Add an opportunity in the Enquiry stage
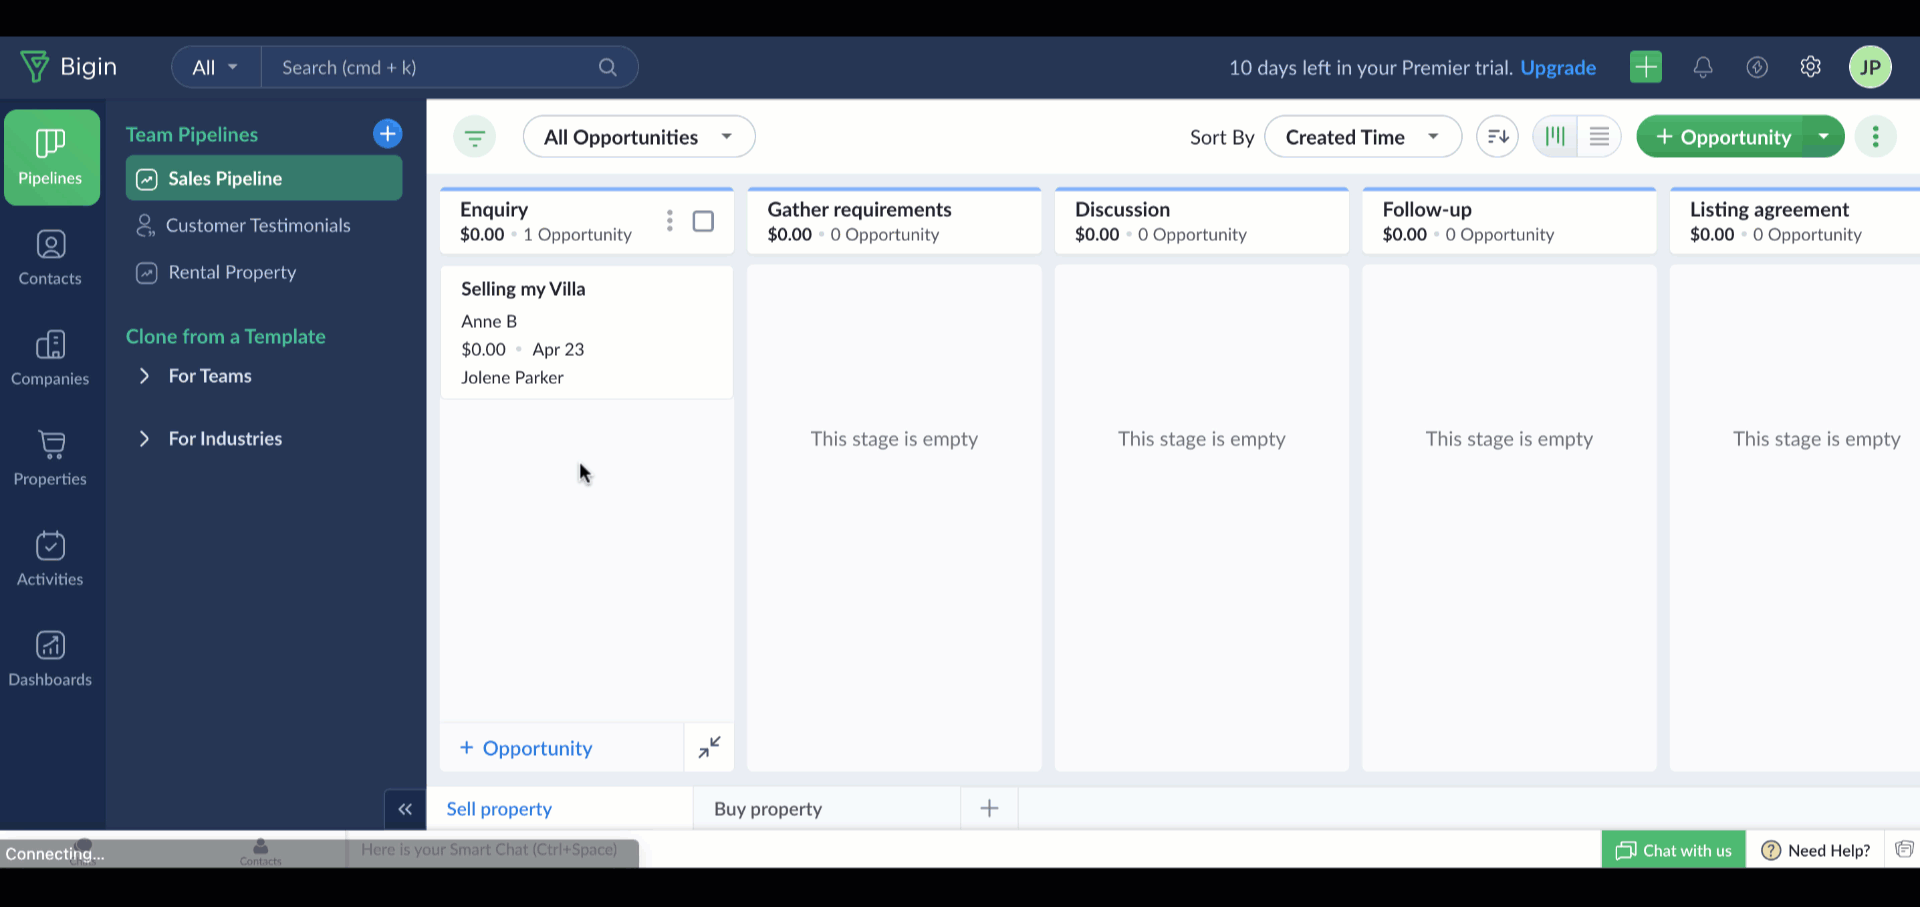The image size is (1920, 907). [526, 748]
